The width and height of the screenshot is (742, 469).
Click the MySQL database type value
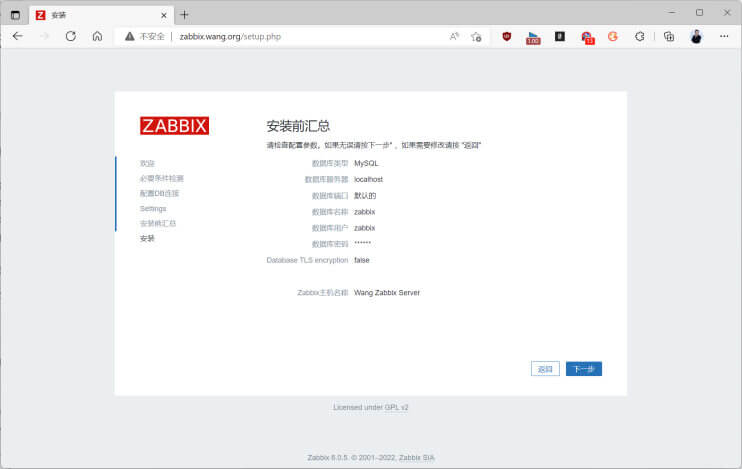pos(366,163)
